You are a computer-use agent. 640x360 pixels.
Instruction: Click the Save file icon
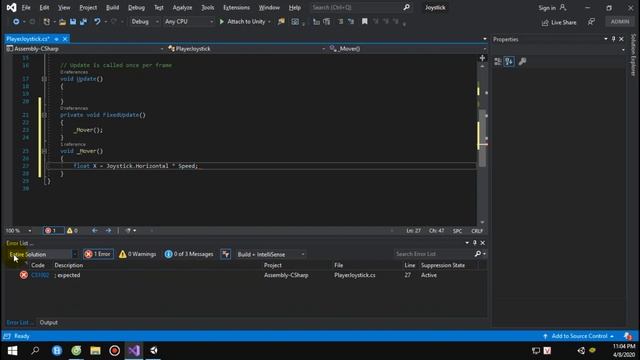(x=73, y=22)
